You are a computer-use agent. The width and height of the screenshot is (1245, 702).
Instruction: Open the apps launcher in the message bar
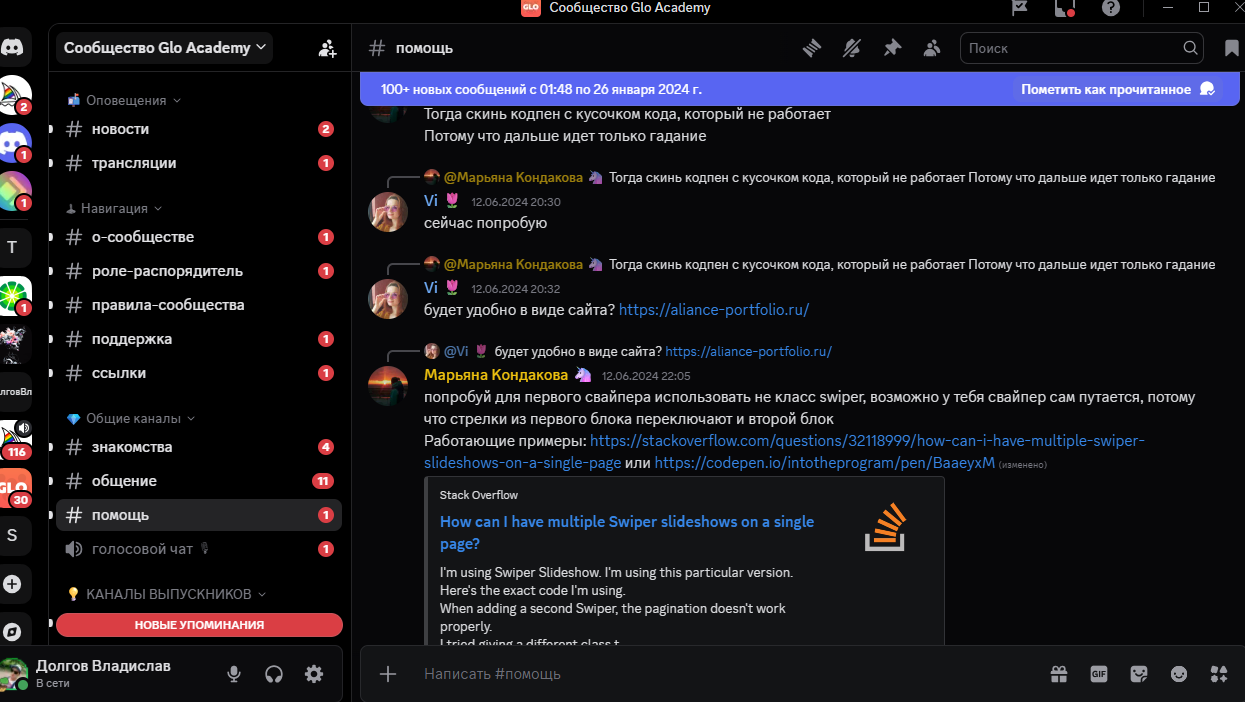point(1218,674)
